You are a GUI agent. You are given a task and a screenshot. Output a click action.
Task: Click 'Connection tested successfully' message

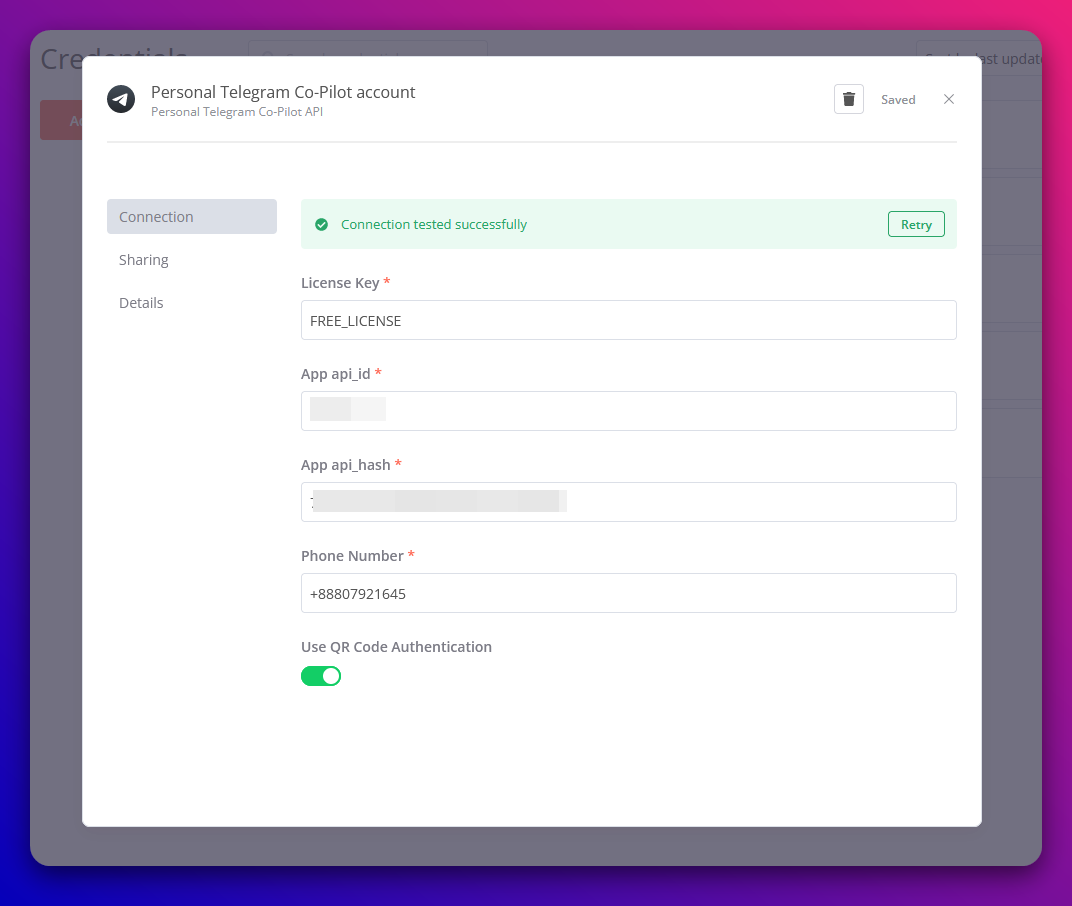433,224
